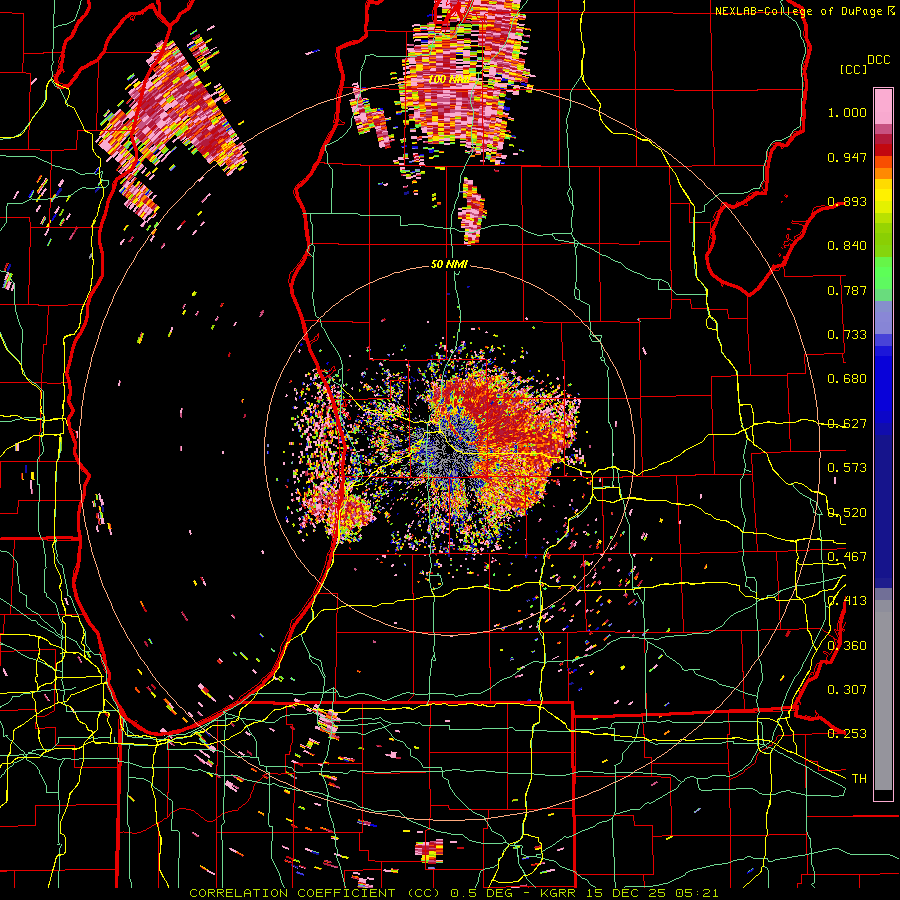The width and height of the screenshot is (900, 900).
Task: Click the 50 NMI range ring label
Action: pyautogui.click(x=449, y=265)
